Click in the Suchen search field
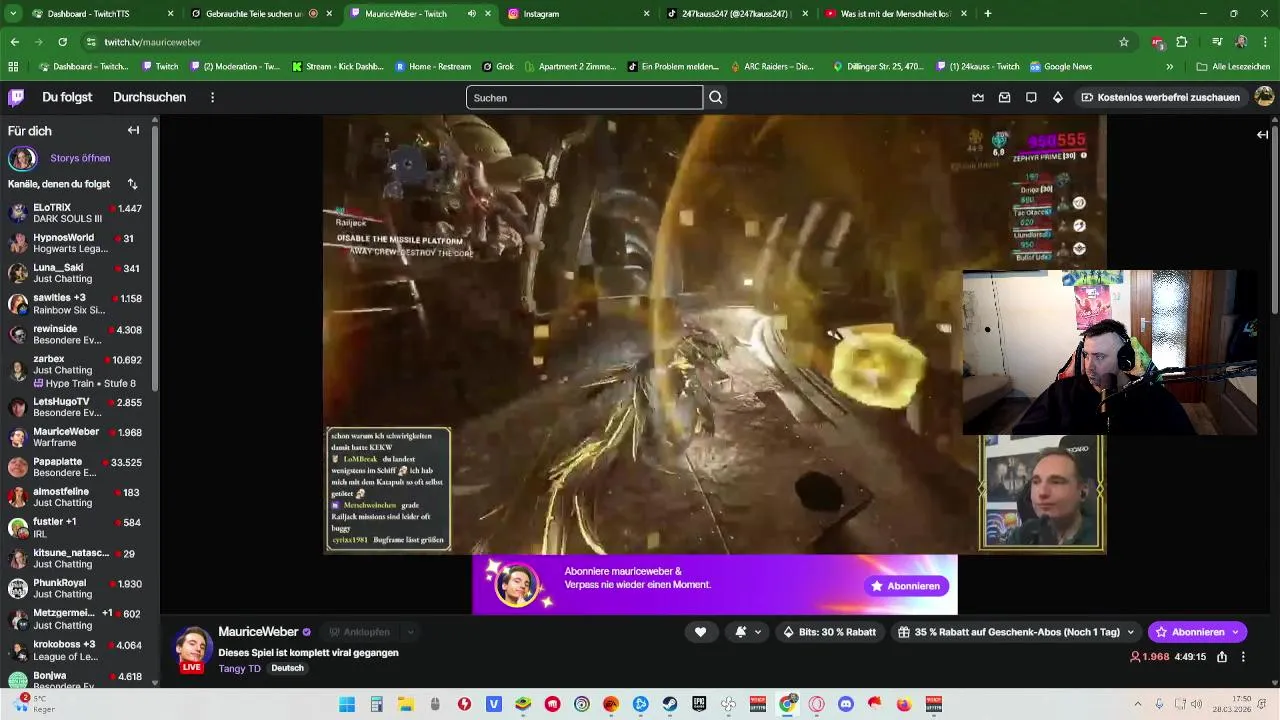1280x720 pixels. click(584, 97)
